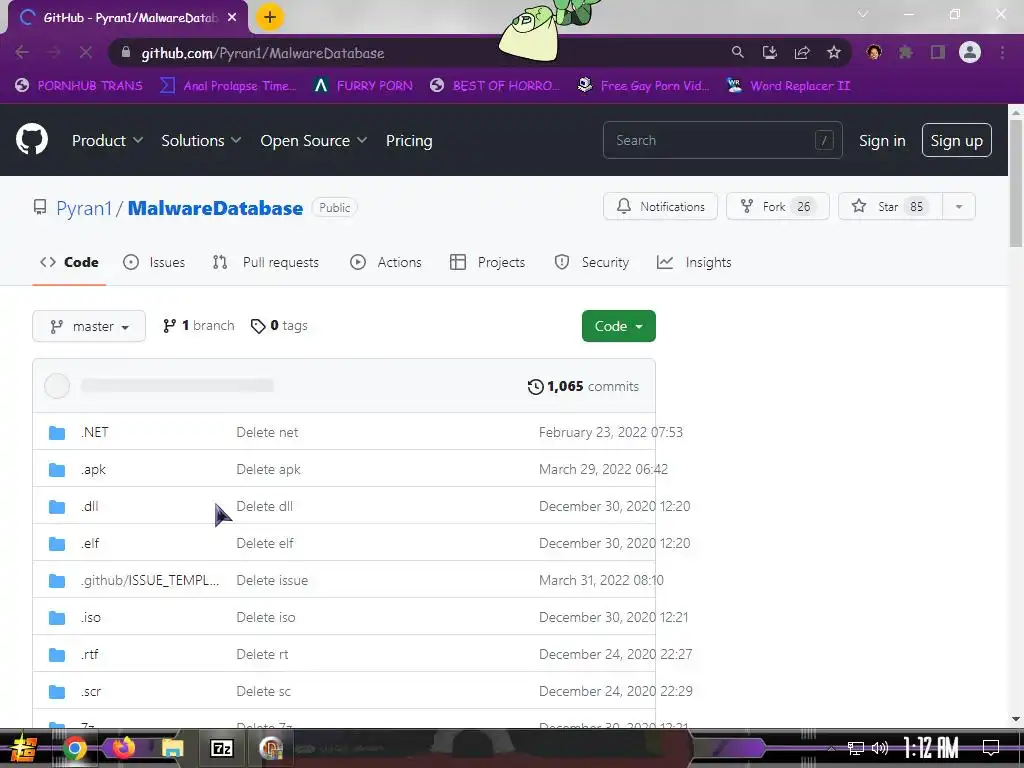Open the Pyran1 owner link
This screenshot has height=768, width=1024.
point(84,208)
